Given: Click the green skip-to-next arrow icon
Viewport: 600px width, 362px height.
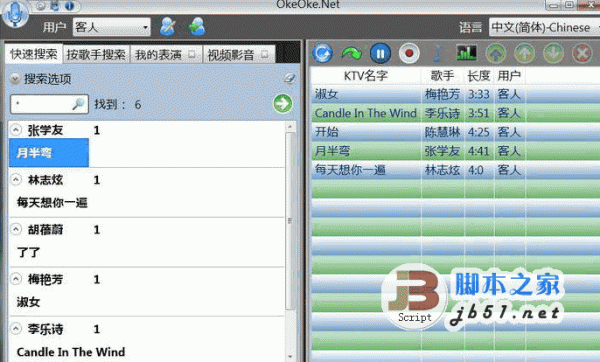Looking at the screenshot, I should 351,53.
